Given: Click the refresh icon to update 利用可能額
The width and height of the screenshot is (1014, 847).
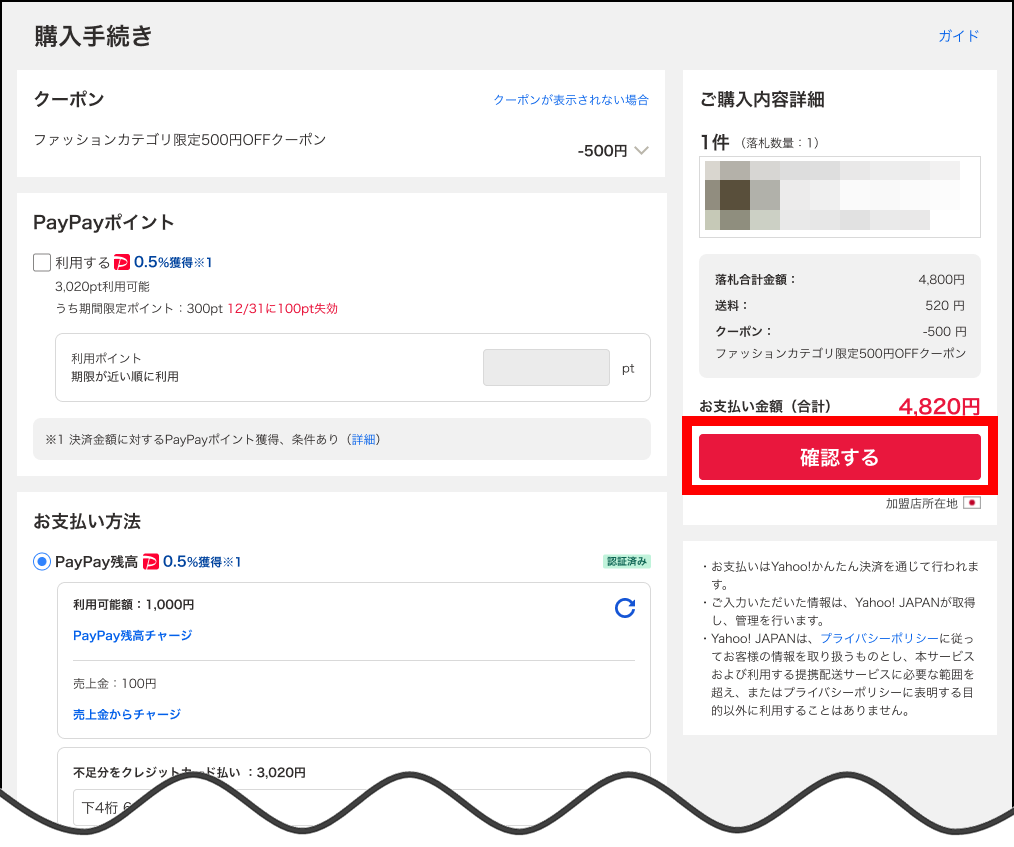Looking at the screenshot, I should (x=625, y=608).
